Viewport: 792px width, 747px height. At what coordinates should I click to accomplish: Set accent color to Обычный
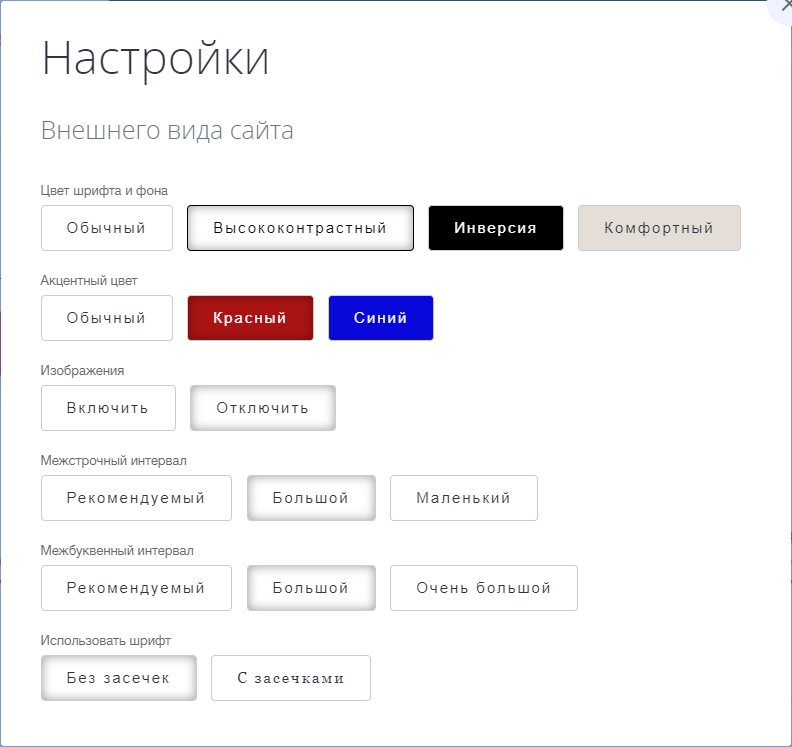pyautogui.click(x=107, y=318)
